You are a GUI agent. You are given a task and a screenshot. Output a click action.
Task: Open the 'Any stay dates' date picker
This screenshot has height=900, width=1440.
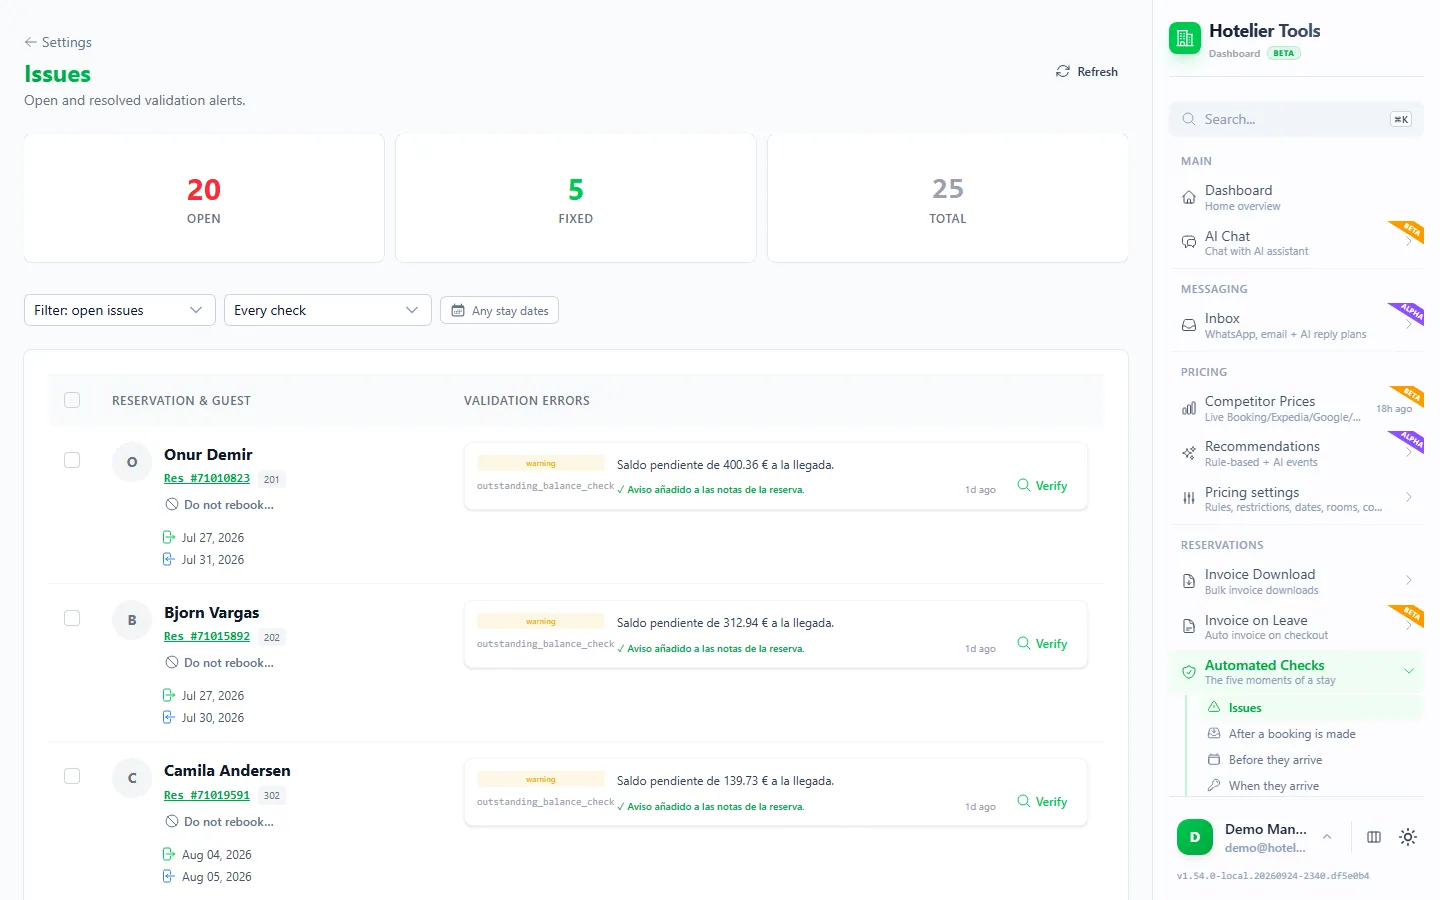tap(499, 311)
